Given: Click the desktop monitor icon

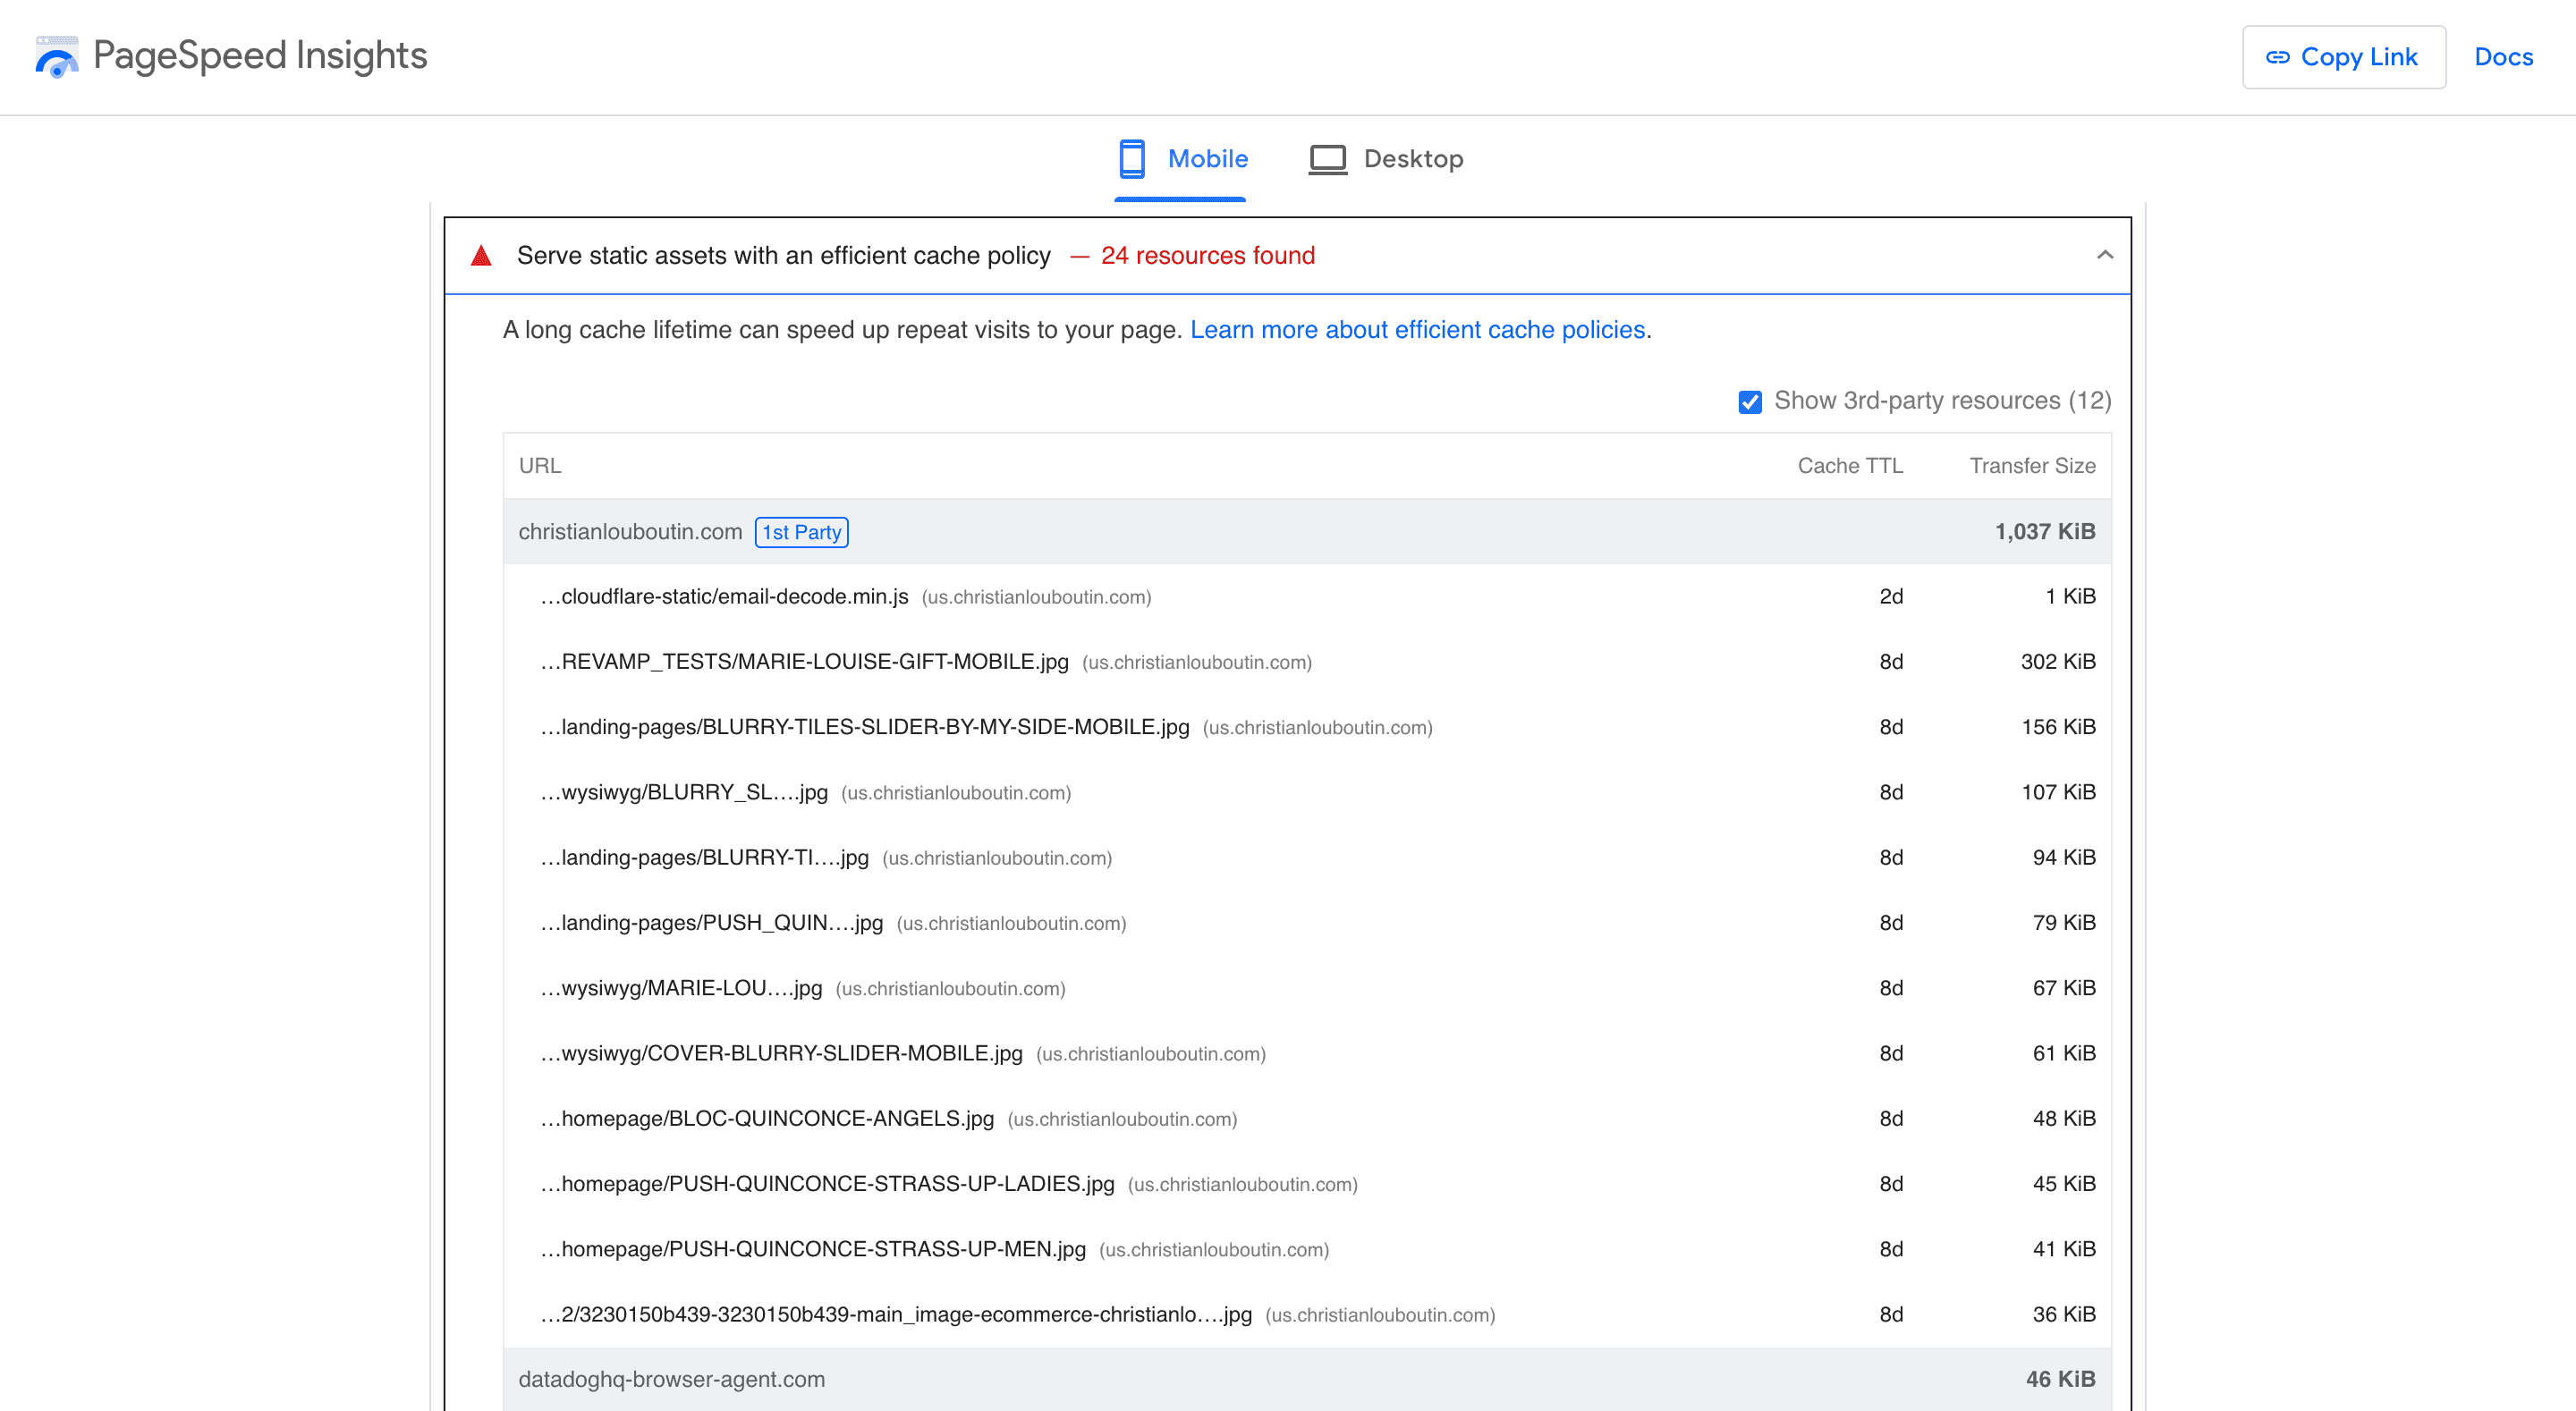Looking at the screenshot, I should pos(1328,159).
